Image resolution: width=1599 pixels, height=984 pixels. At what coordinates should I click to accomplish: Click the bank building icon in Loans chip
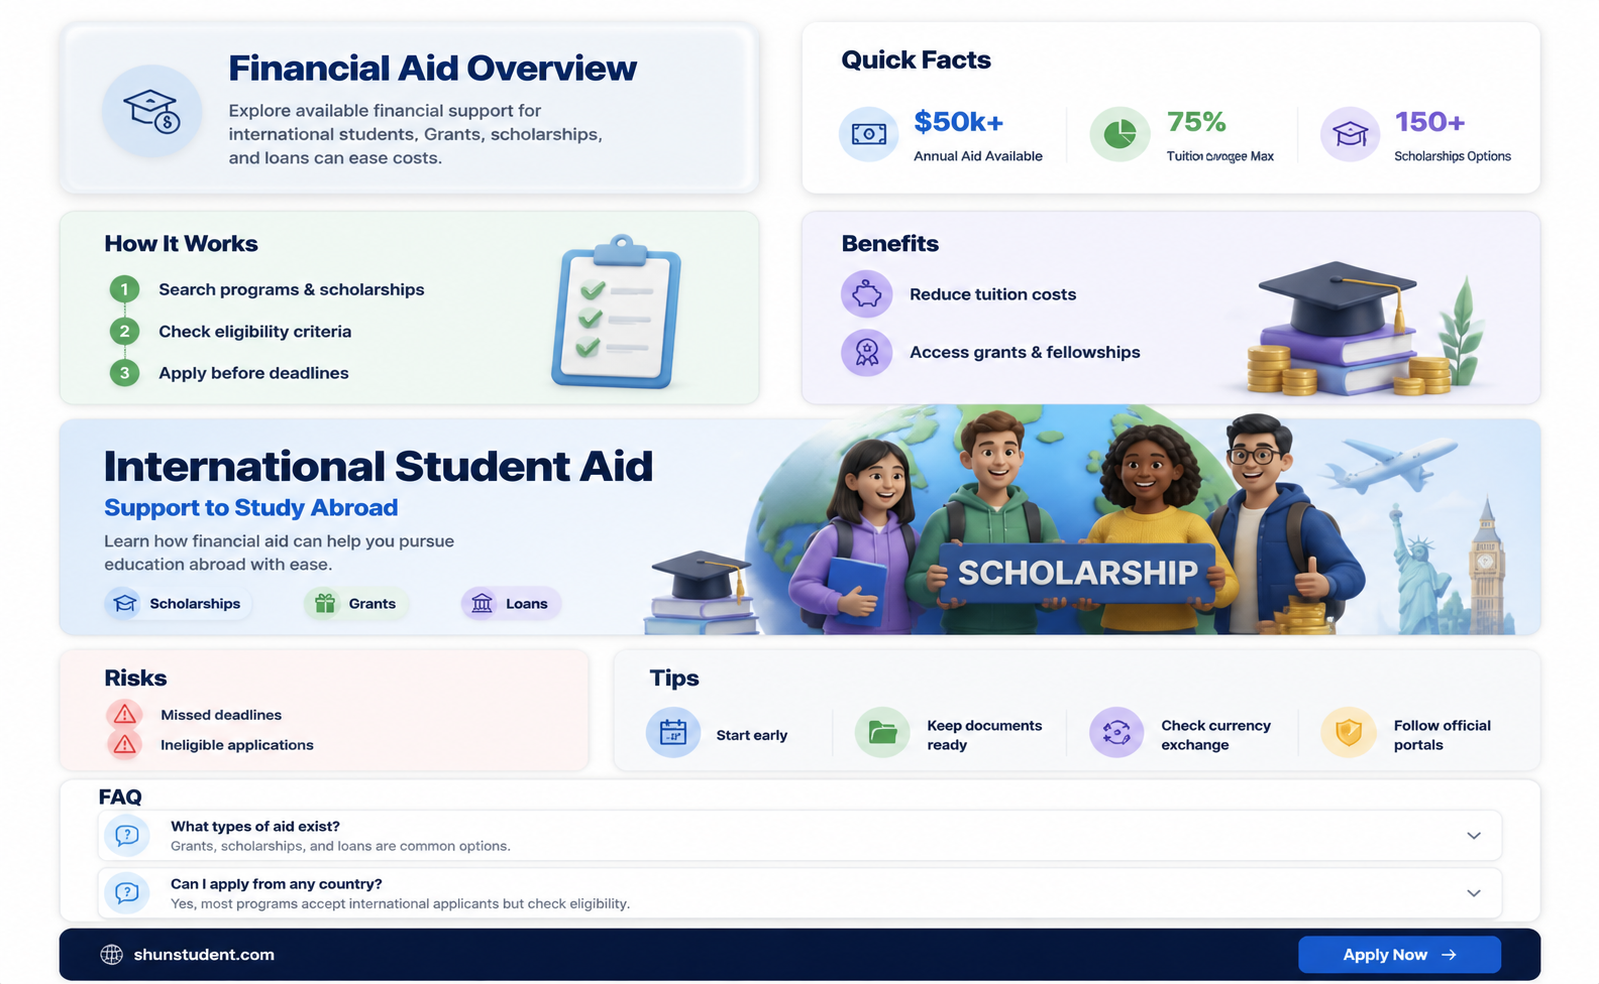pos(482,603)
